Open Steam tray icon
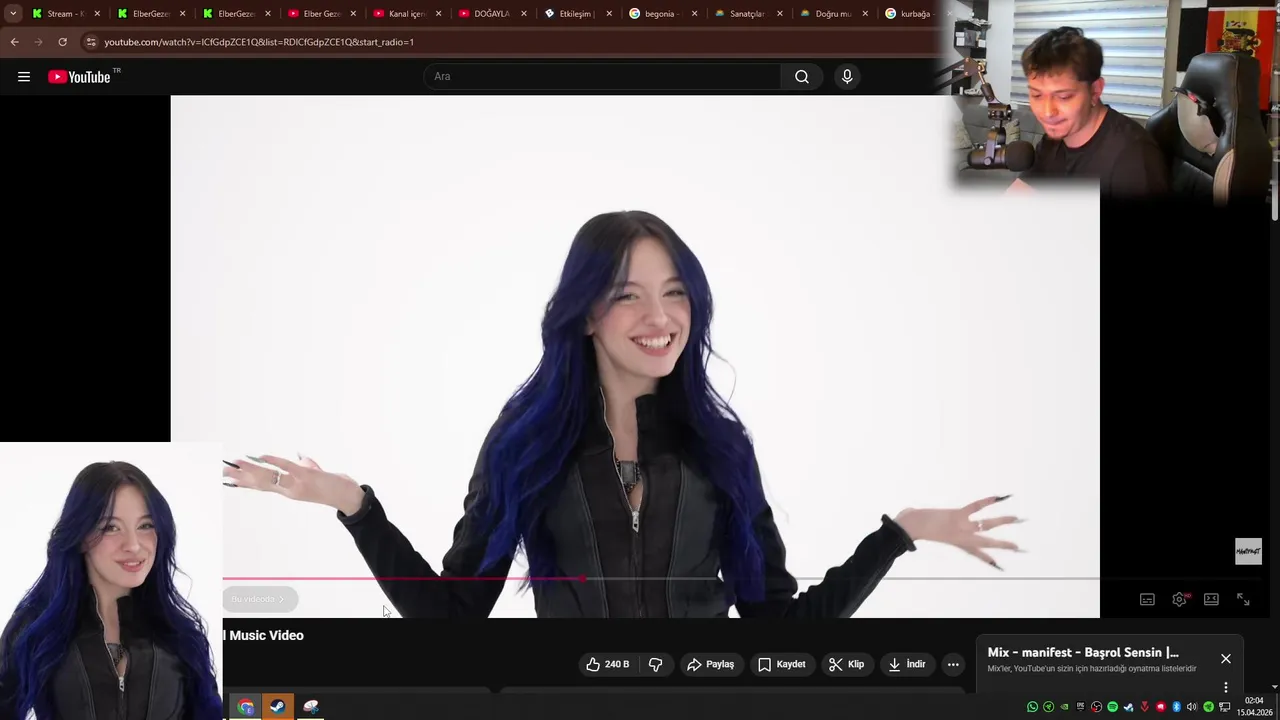Screen dimensions: 1280x720 point(1128,707)
